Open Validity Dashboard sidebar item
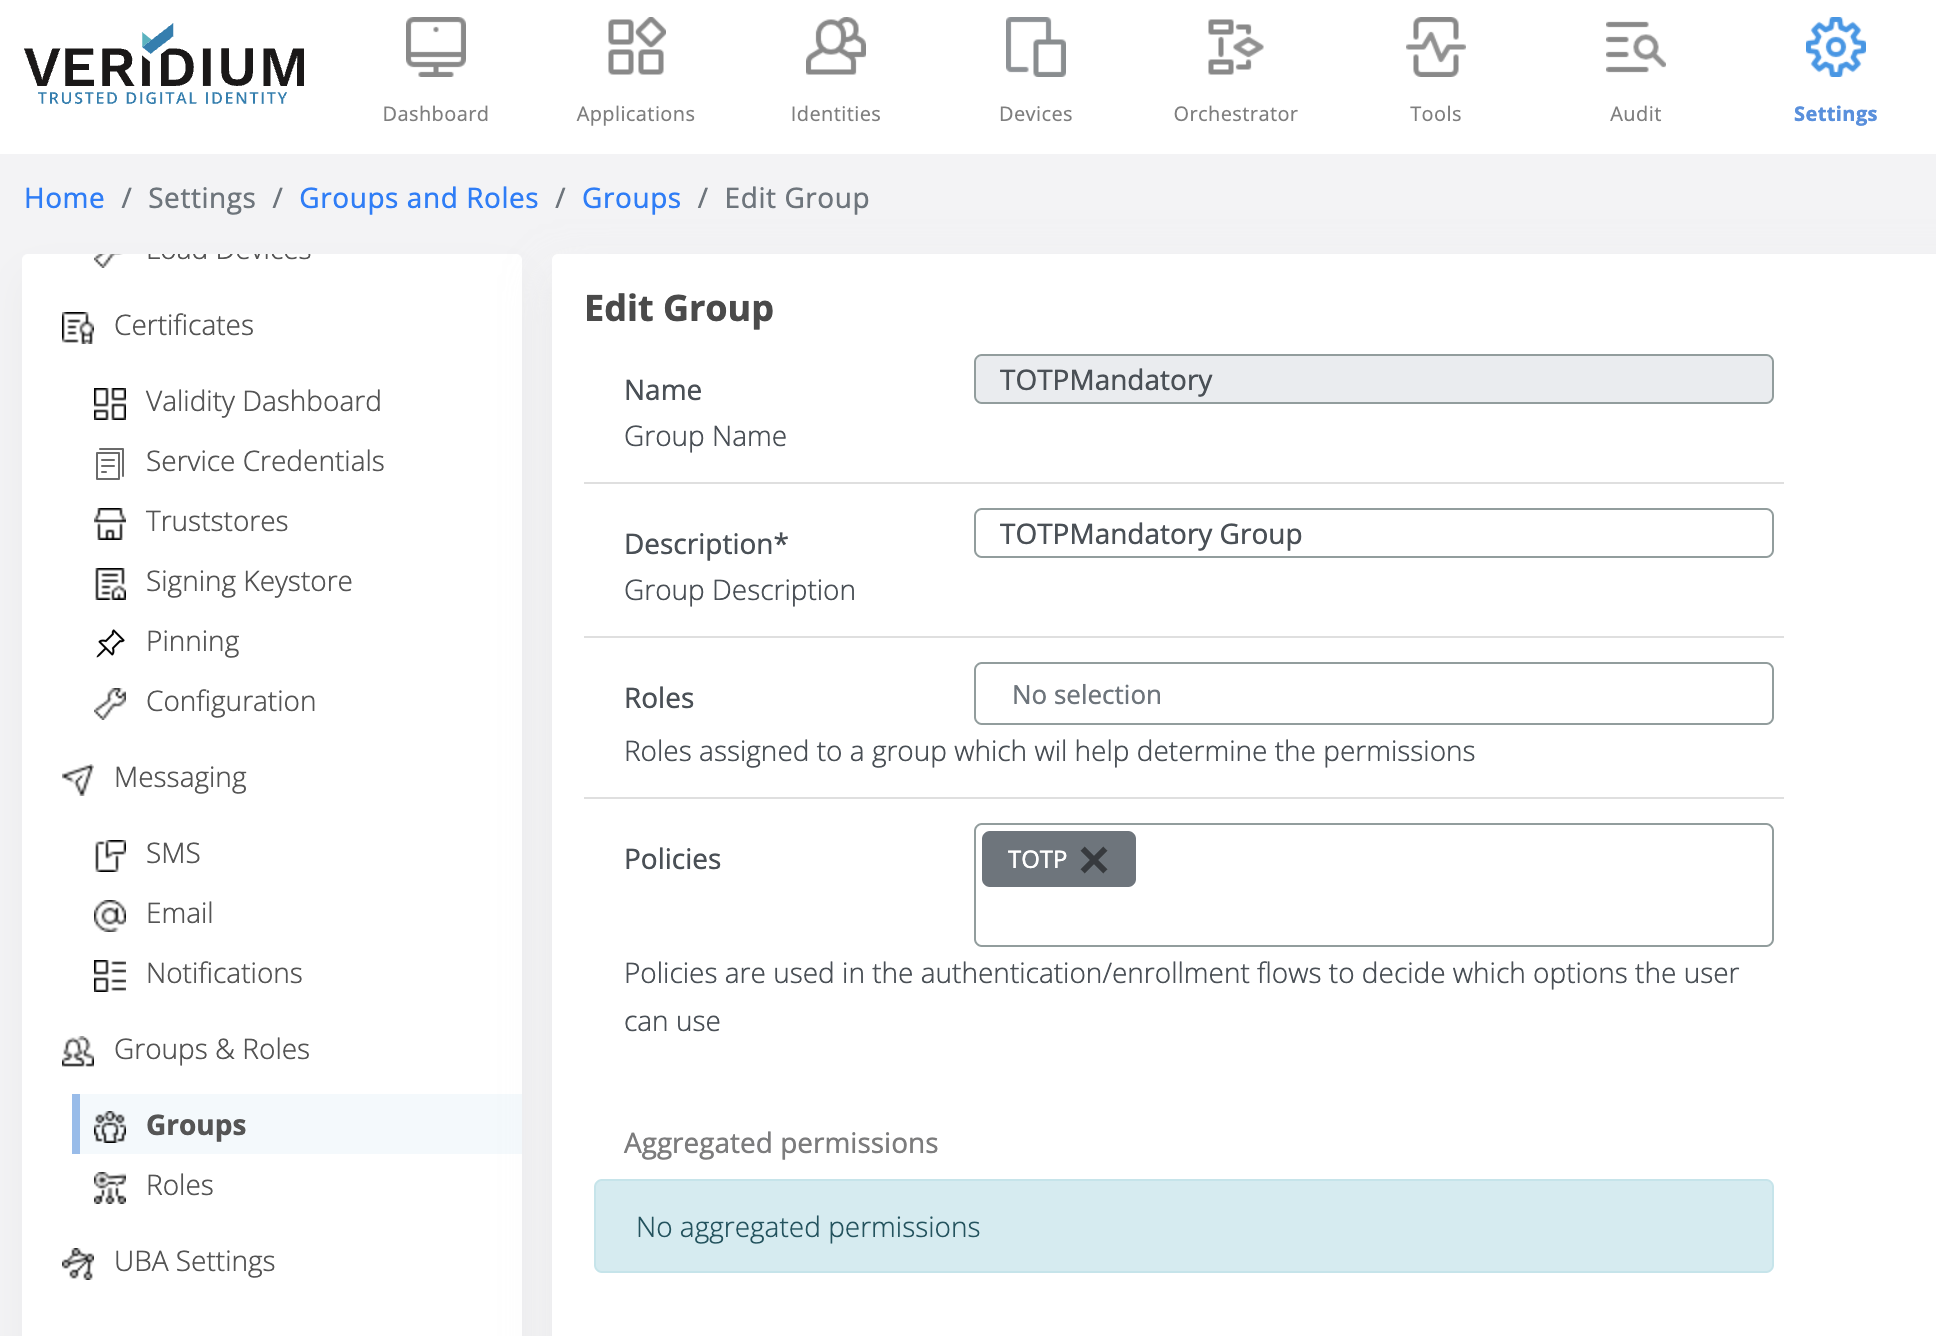Screen dimensions: 1936x1336 click(263, 402)
